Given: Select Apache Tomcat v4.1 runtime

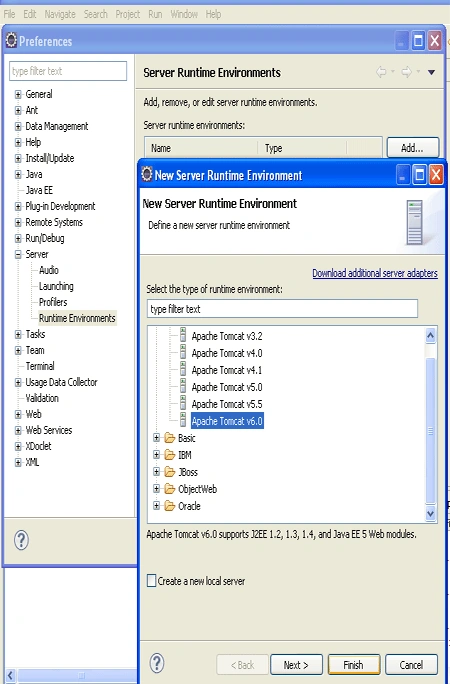Looking at the screenshot, I should pyautogui.click(x=227, y=370).
